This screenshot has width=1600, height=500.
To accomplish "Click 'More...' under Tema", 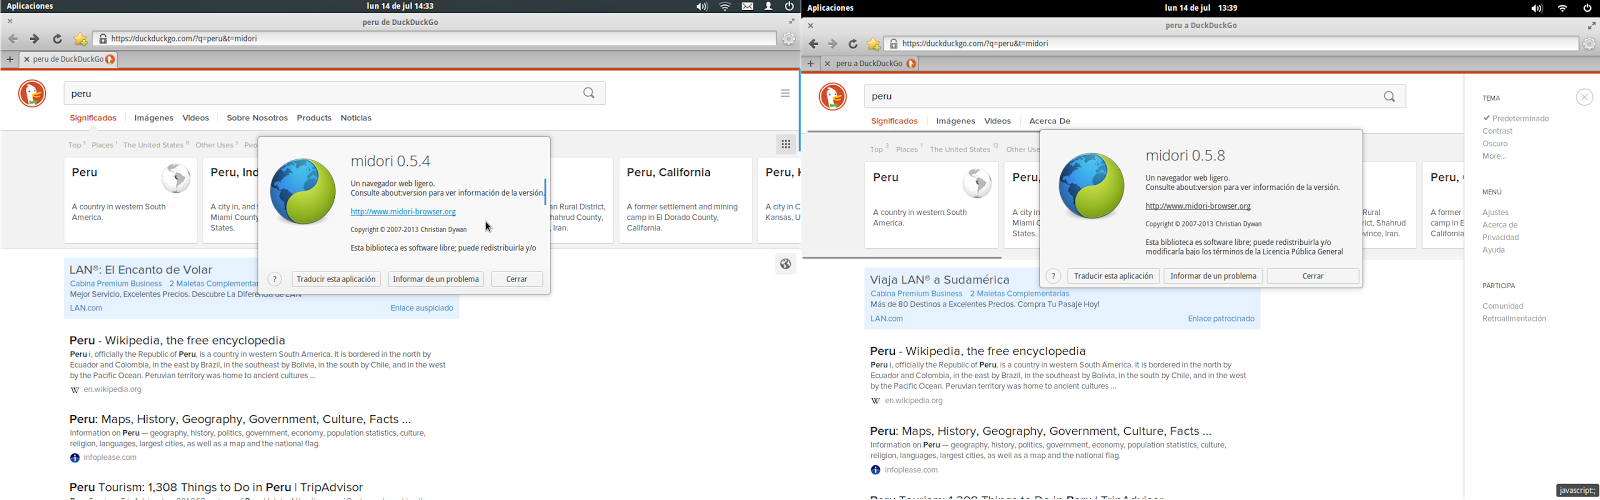I will (1493, 156).
